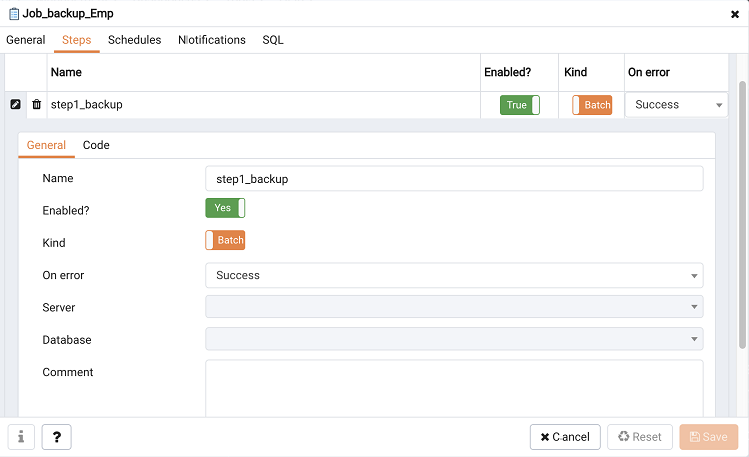The width and height of the screenshot is (749, 457).
Task: Open the Code tab of the step
Action: [x=96, y=145]
